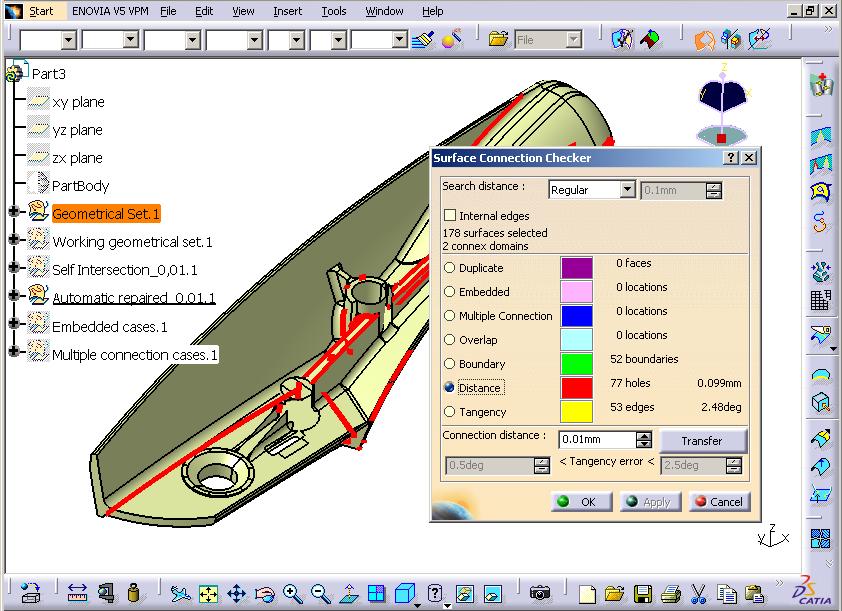Select PartBody in the specification tree
842x611 pixels.
tap(81, 186)
